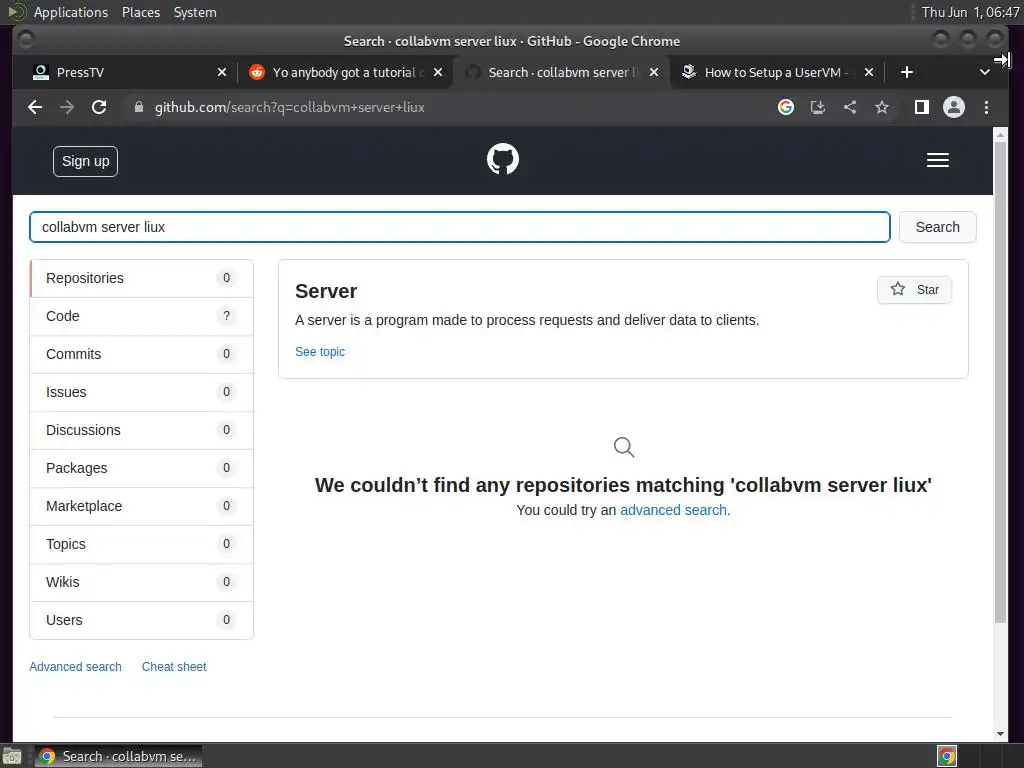The height and width of the screenshot is (768, 1024).
Task: Open Advanced search link below sidebar
Action: (75, 667)
